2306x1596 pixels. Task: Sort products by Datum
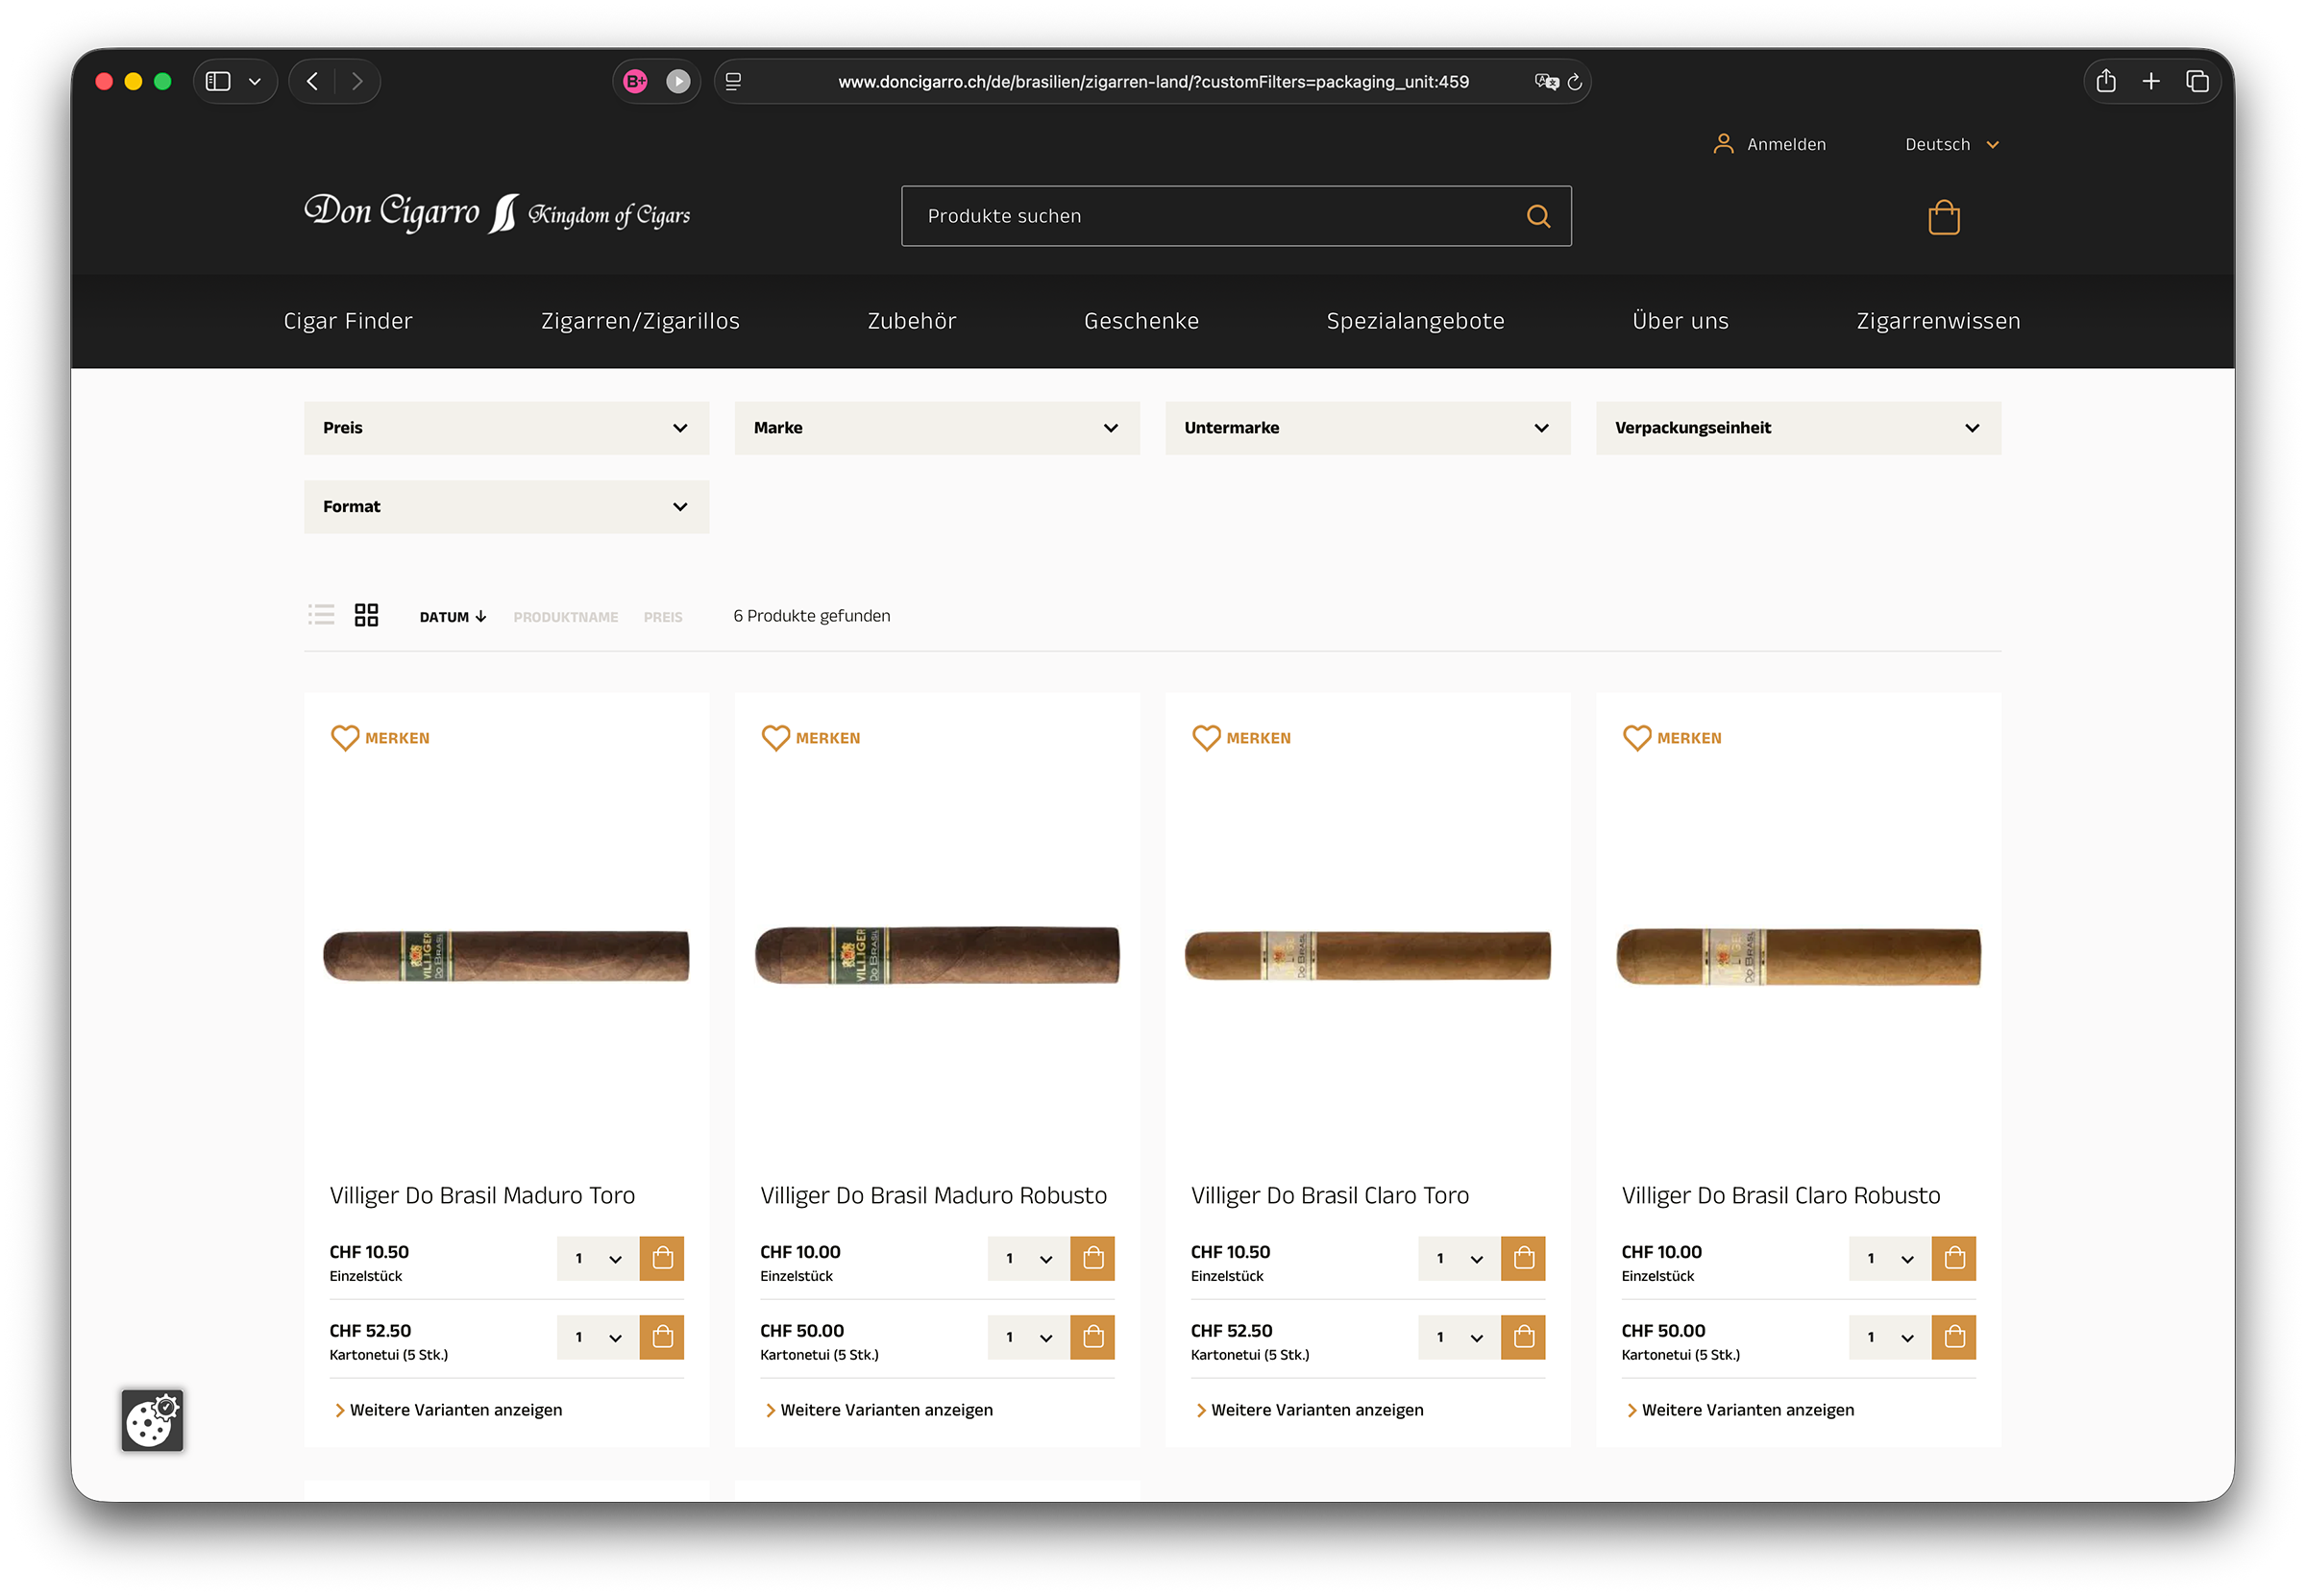[x=453, y=617]
